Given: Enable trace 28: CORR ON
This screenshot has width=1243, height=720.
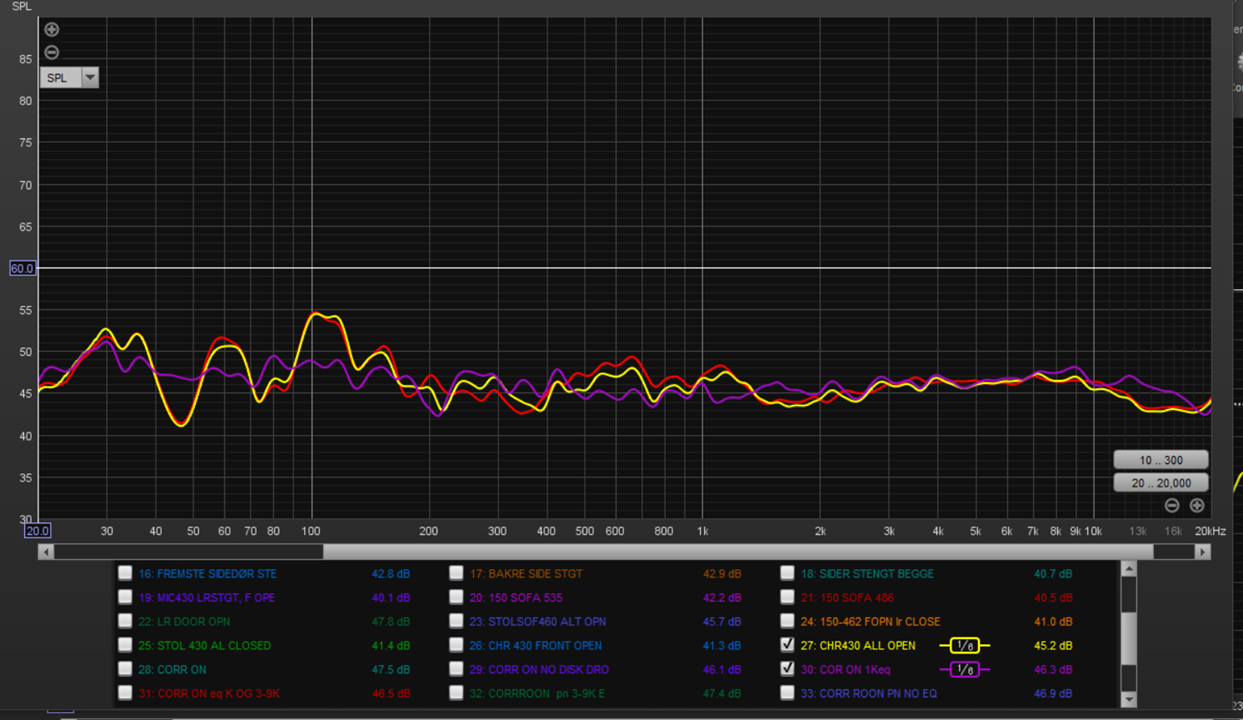Looking at the screenshot, I should point(125,669).
